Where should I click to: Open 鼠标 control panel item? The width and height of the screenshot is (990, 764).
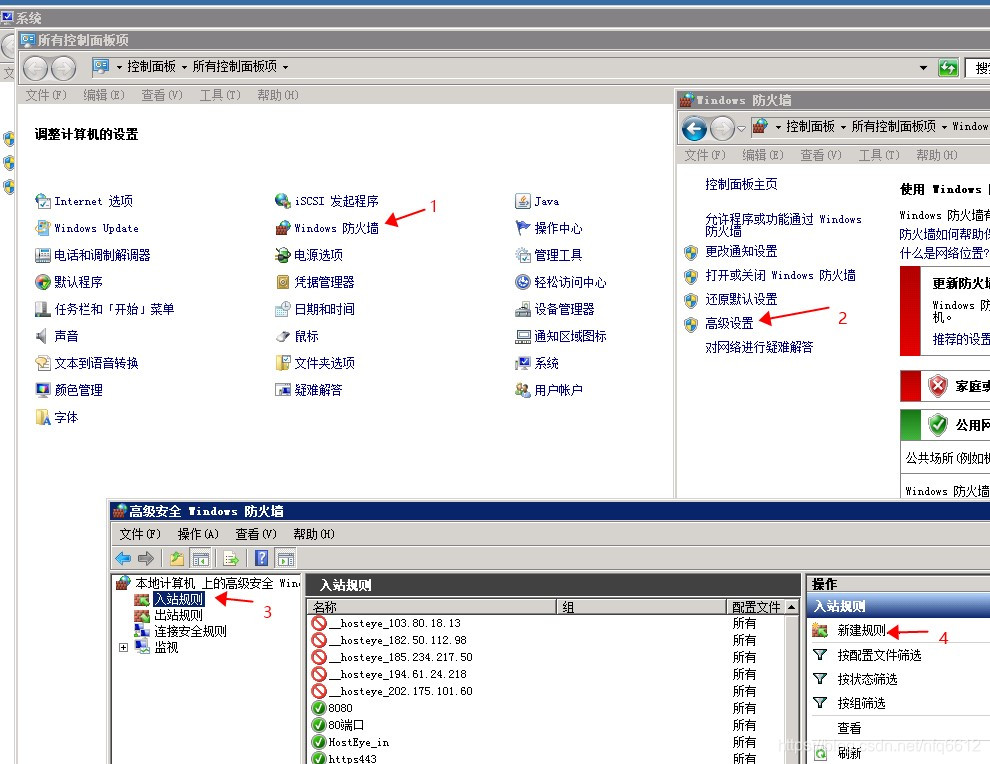pos(297,336)
